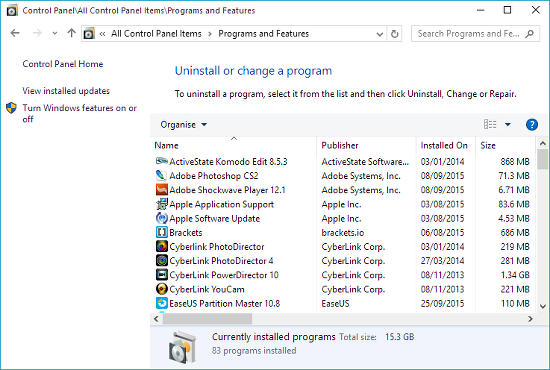Click the ActiveState Komodo Edit program icon
550x370 pixels.
(x=162, y=161)
